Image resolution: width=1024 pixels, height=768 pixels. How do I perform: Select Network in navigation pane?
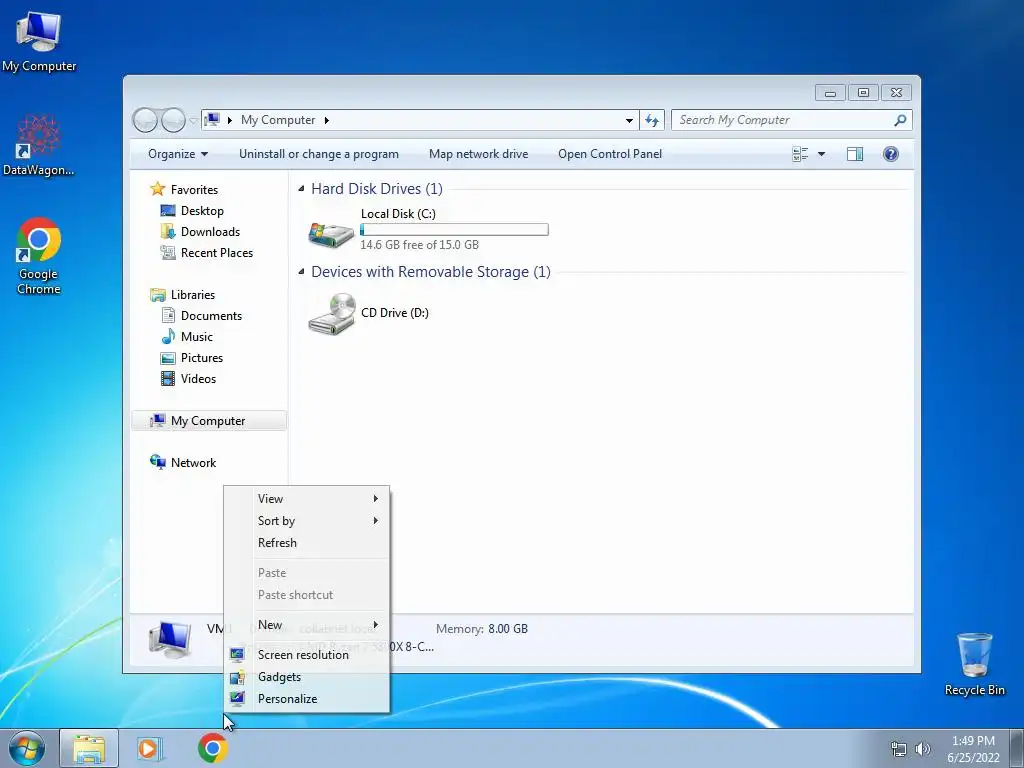tap(193, 462)
